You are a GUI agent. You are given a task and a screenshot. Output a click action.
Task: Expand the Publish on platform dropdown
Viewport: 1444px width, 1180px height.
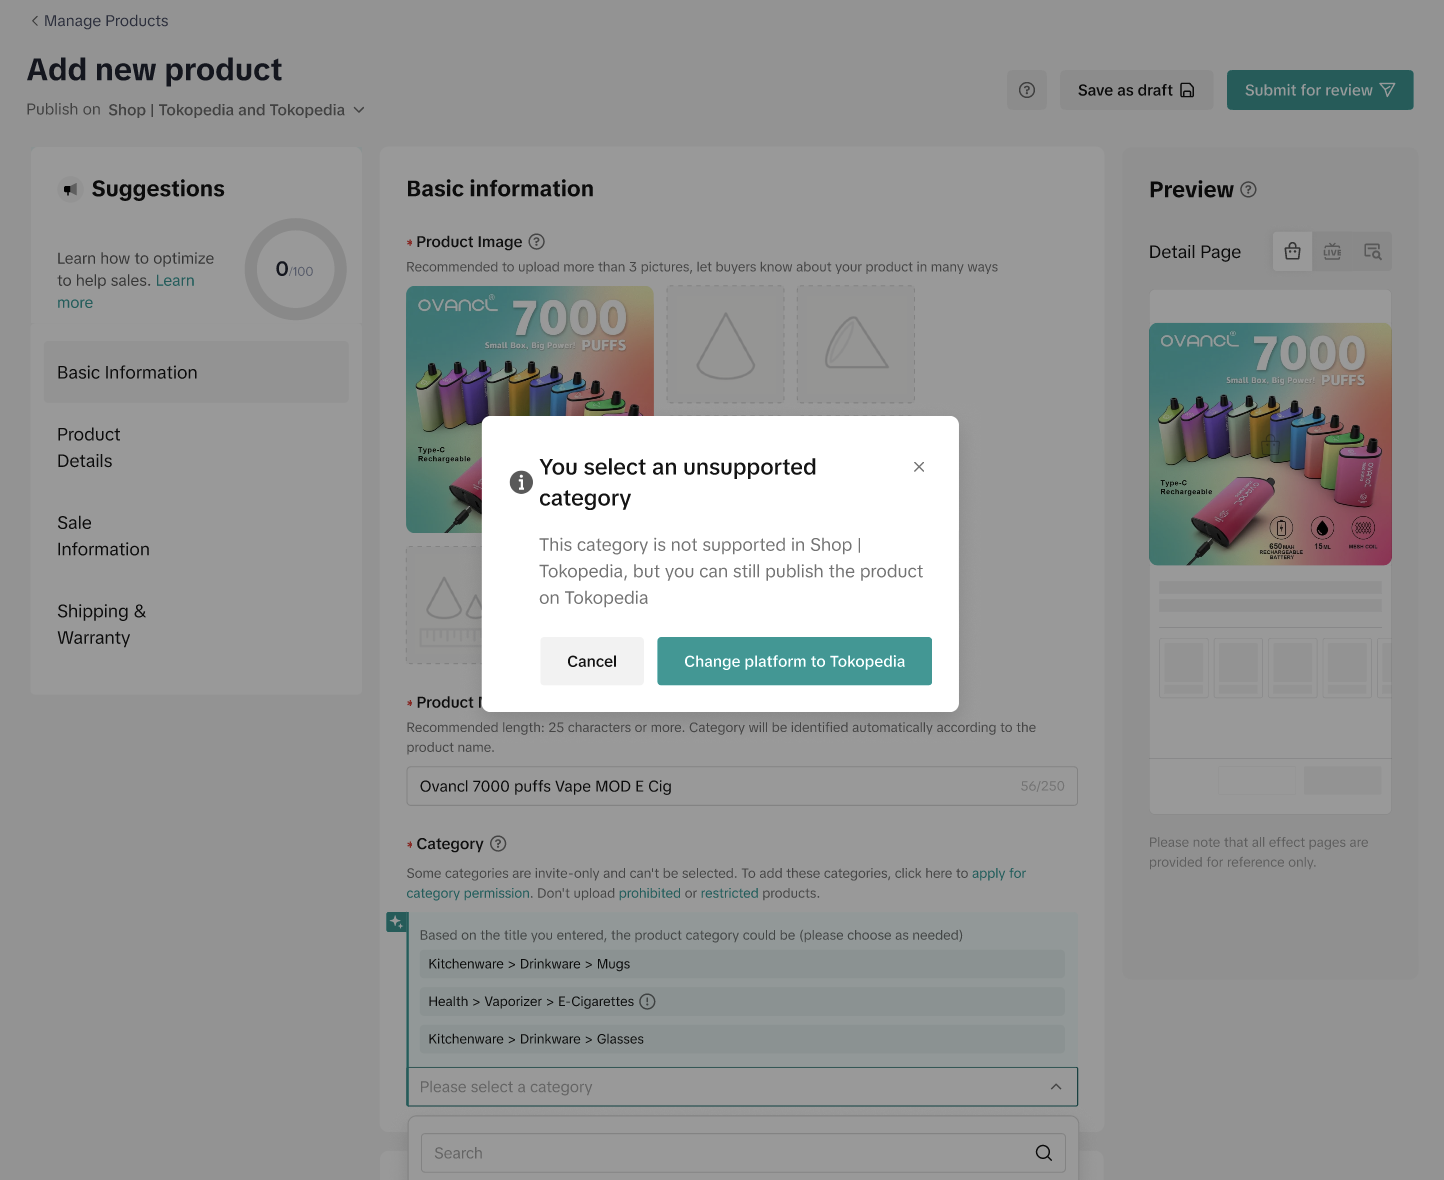pyautogui.click(x=359, y=110)
